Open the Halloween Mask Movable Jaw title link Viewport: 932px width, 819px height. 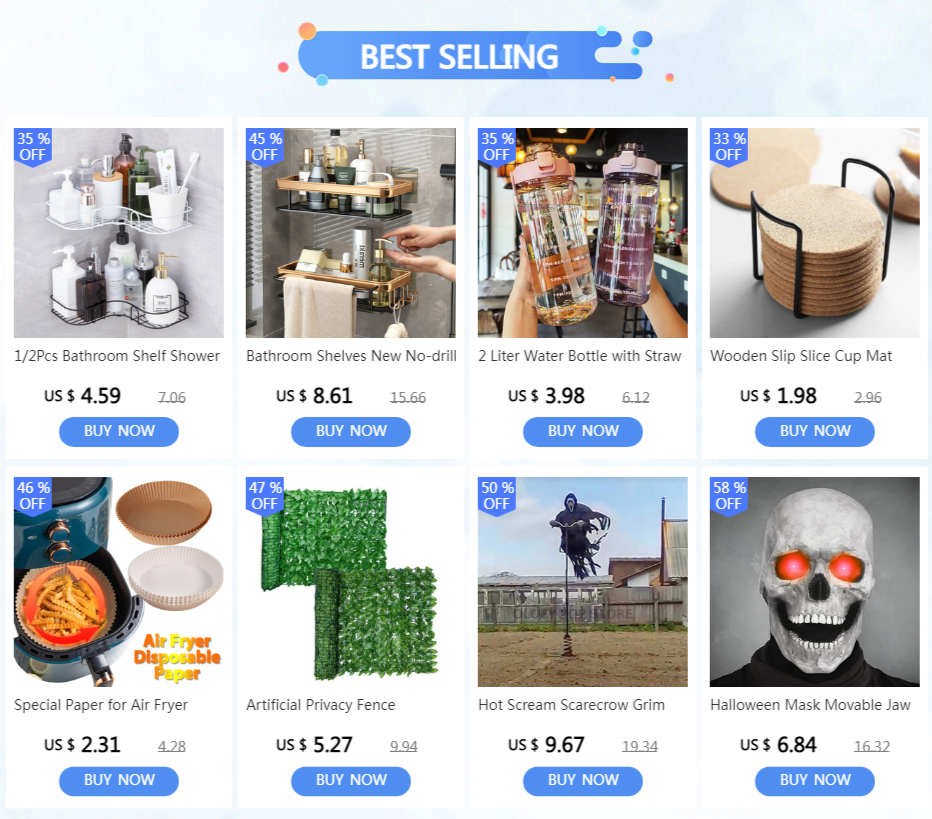pos(810,705)
